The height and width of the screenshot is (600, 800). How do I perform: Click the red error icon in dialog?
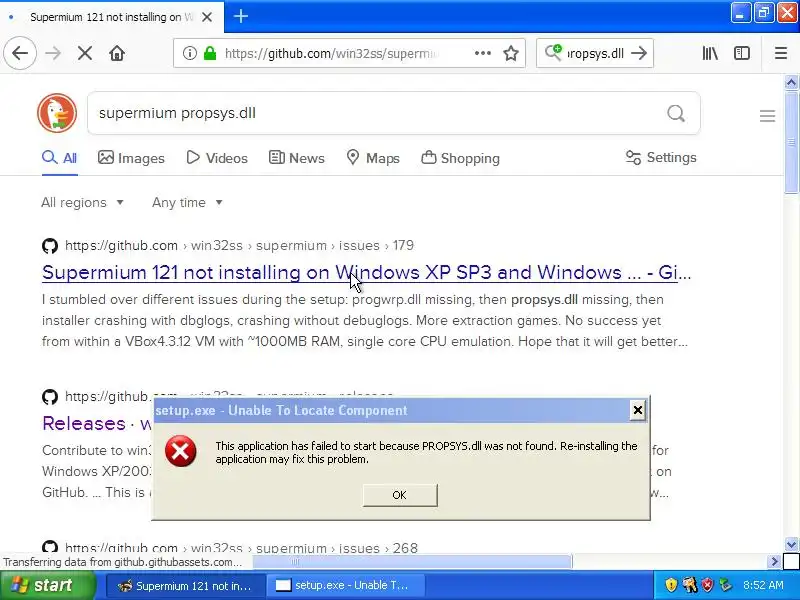pyautogui.click(x=181, y=452)
